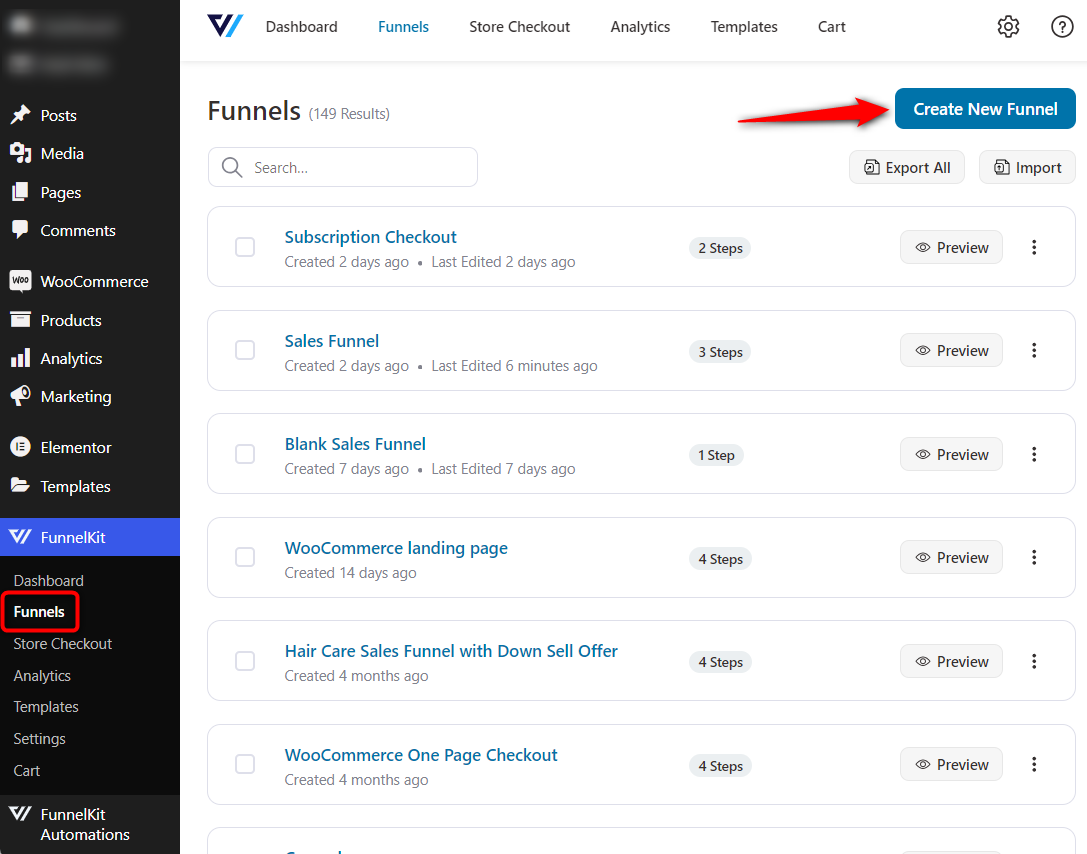Open Funnels in FunnelKit sidebar submenu
This screenshot has height=854, width=1087.
point(39,612)
